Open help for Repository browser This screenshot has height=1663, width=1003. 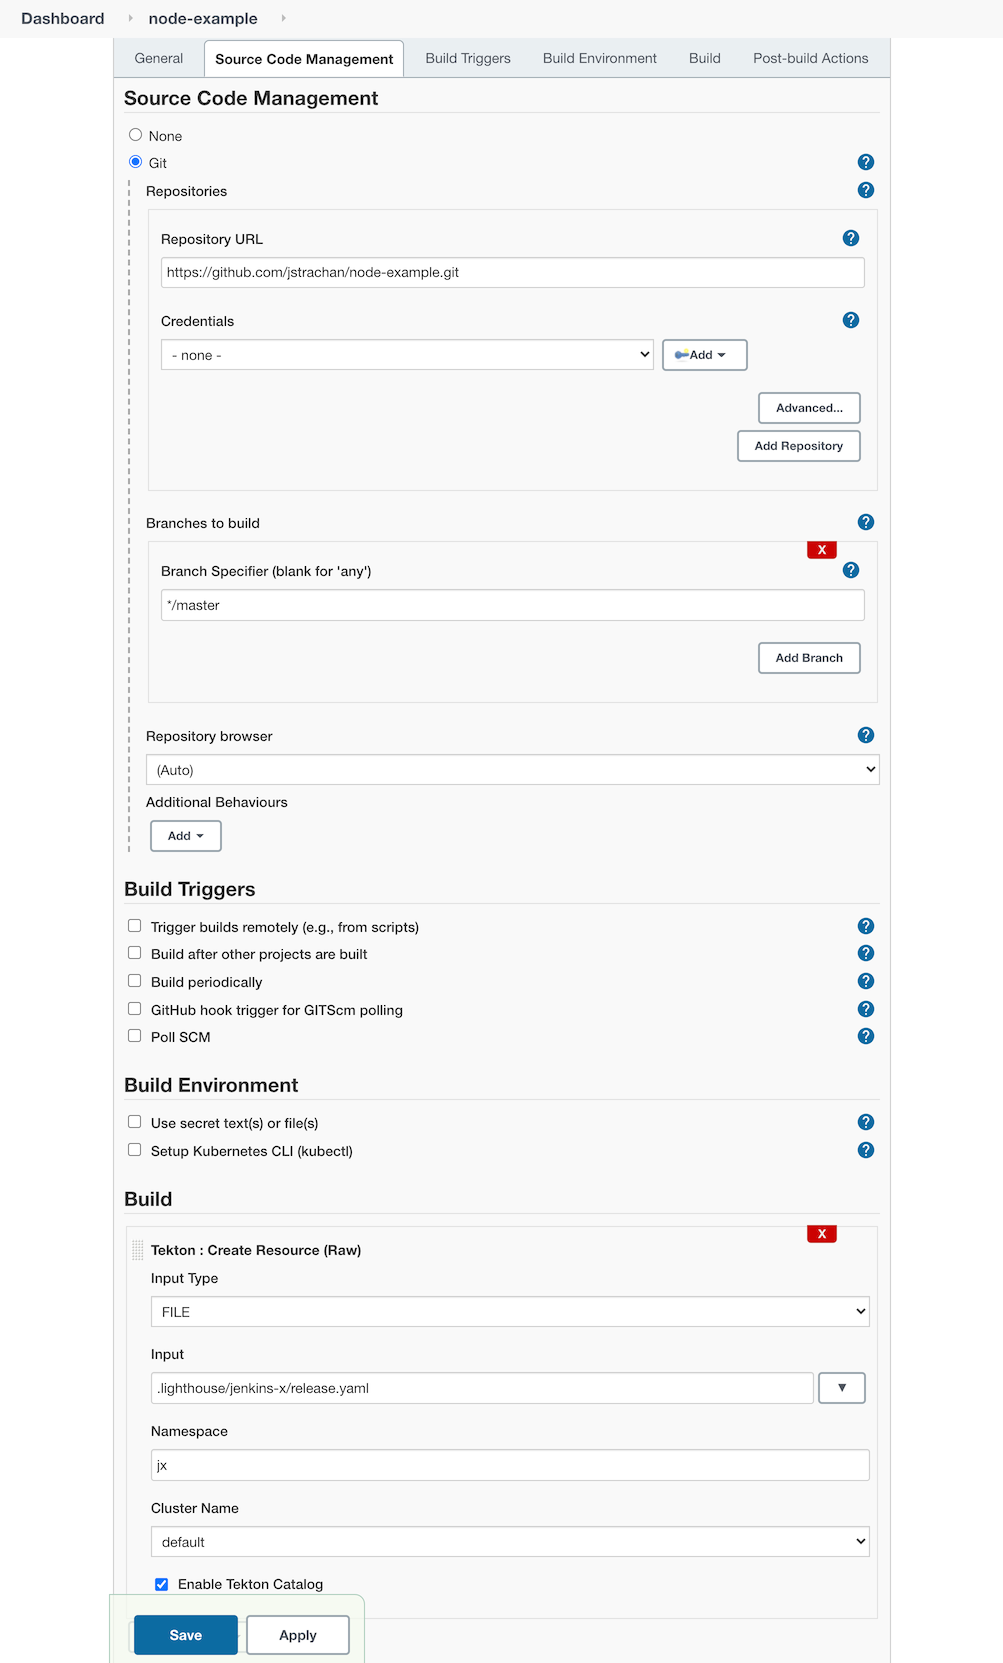[x=865, y=735]
